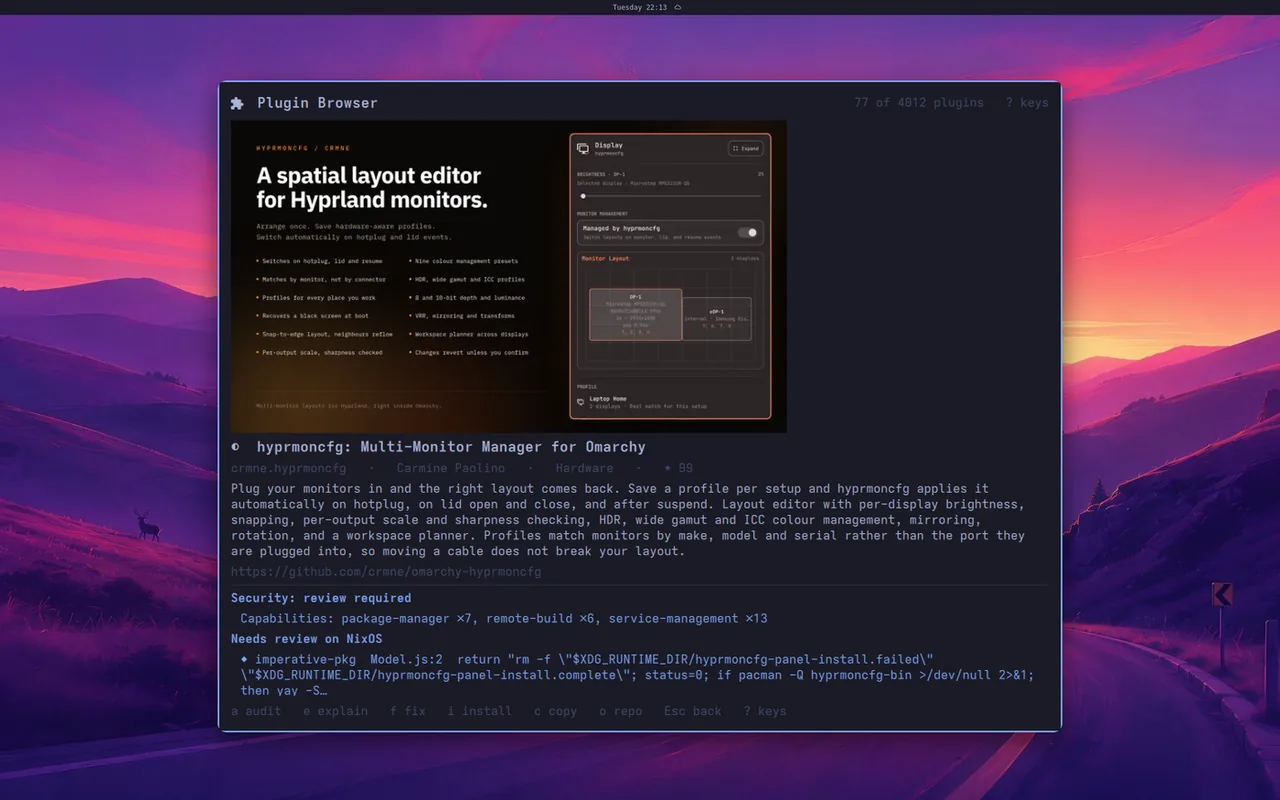Click 'service-management ×13' capability
Viewport: 1280px width, 800px height.
tap(688, 619)
